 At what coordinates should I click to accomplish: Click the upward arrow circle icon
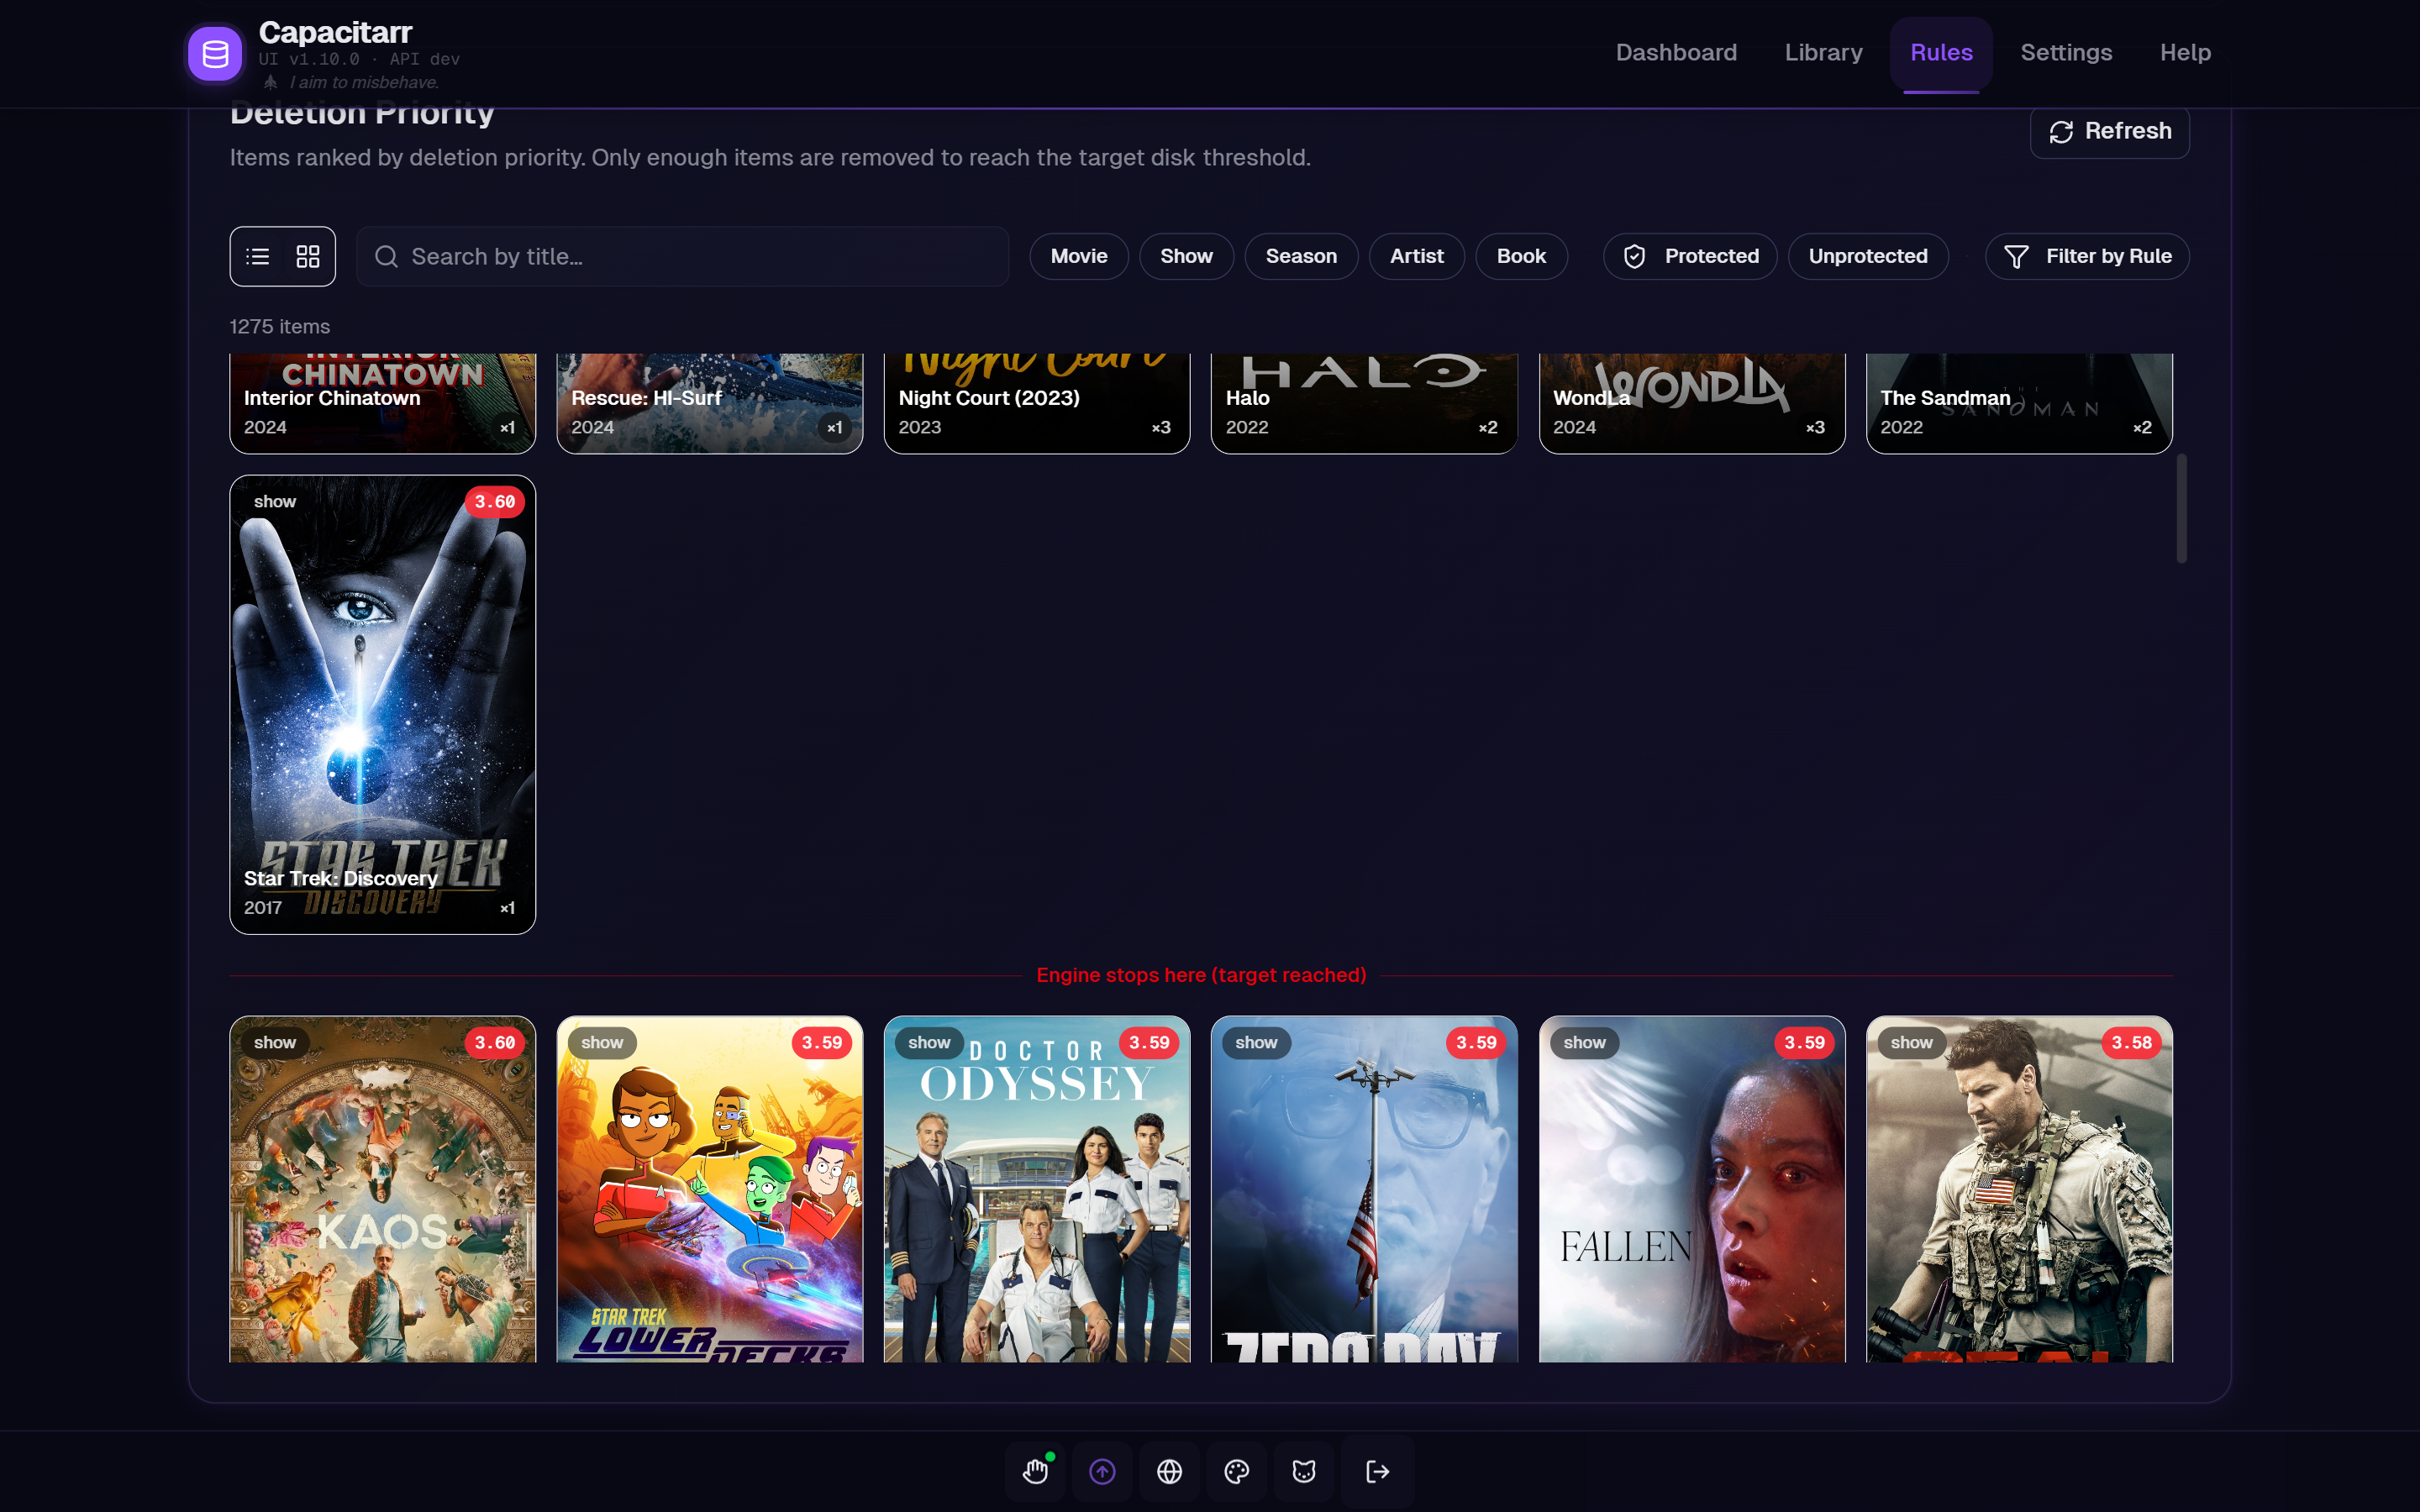tap(1102, 1471)
